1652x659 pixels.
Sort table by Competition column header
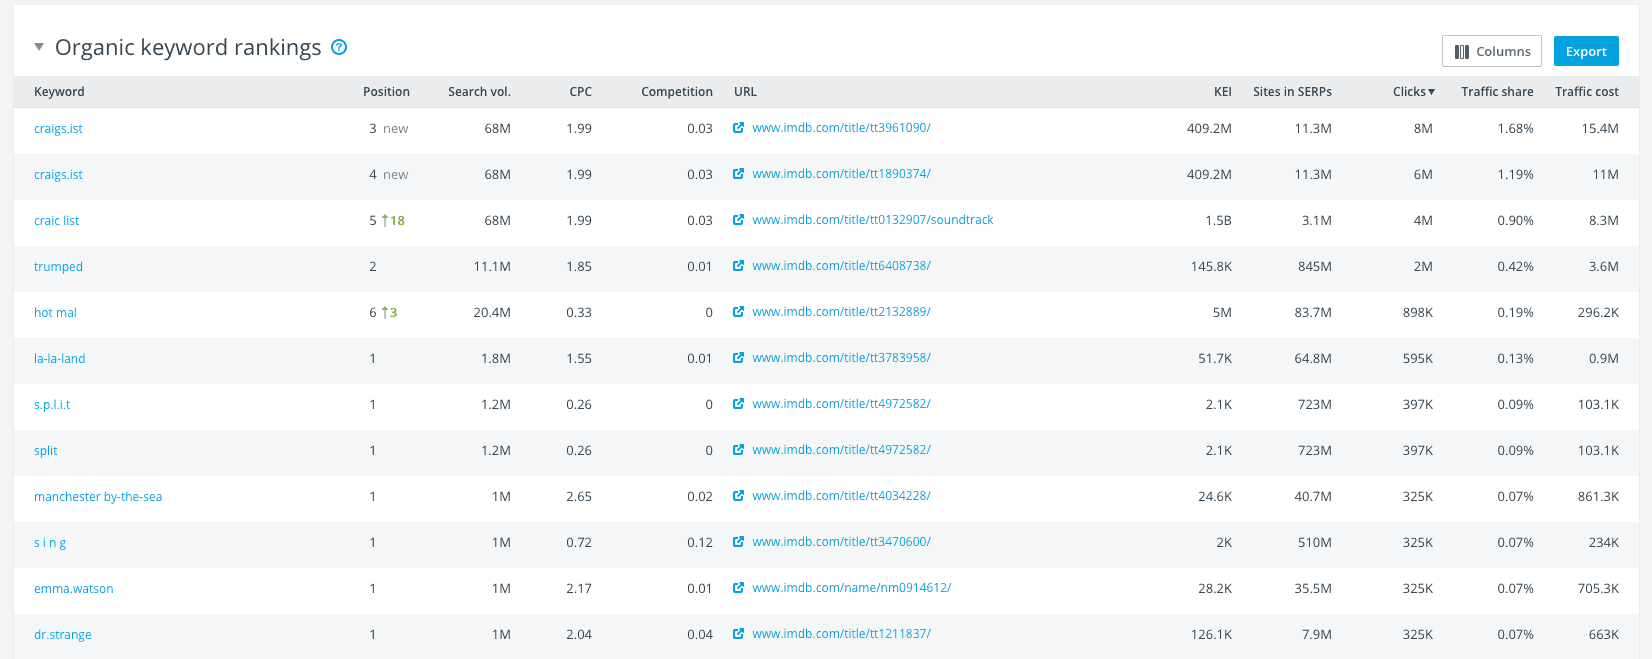[x=677, y=91]
